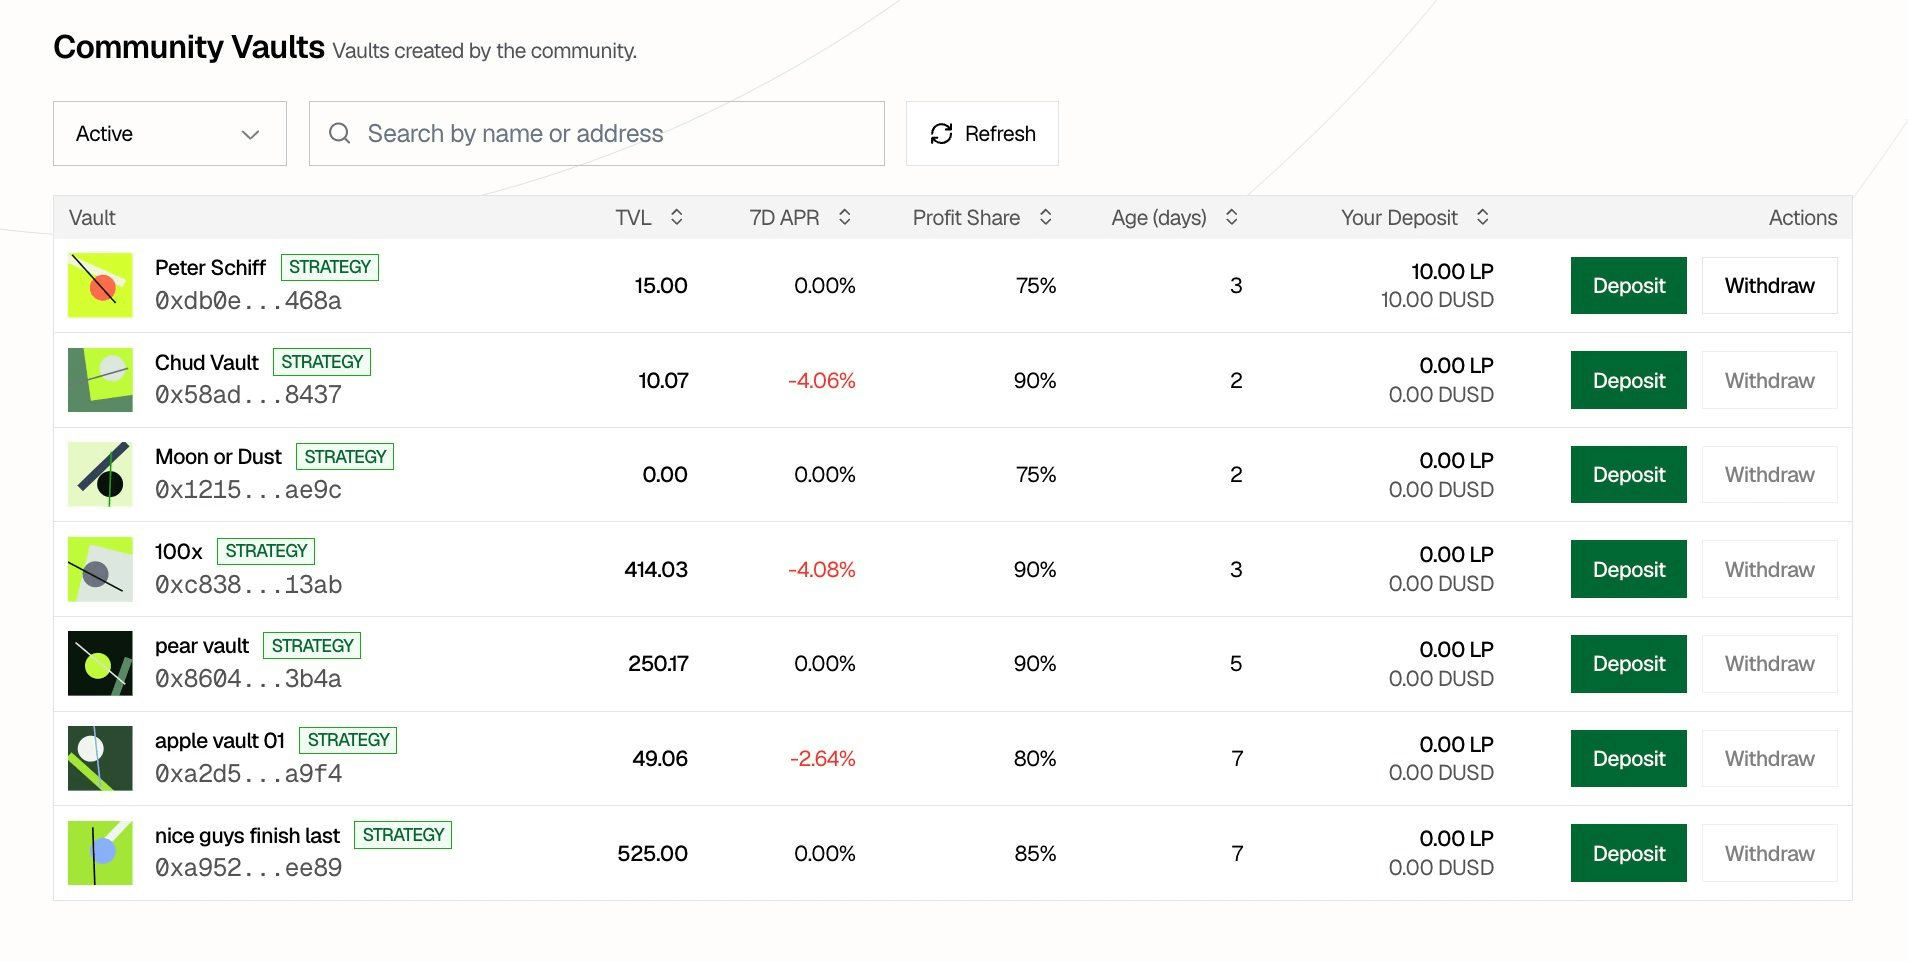Image resolution: width=1908 pixels, height=962 pixels.
Task: Sort by Age (days) column arrows
Action: tap(1232, 217)
